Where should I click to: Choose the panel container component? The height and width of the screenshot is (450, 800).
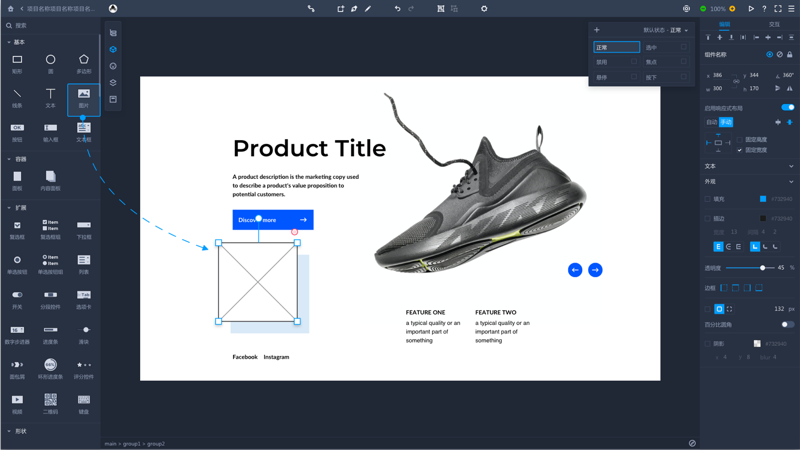click(17, 177)
